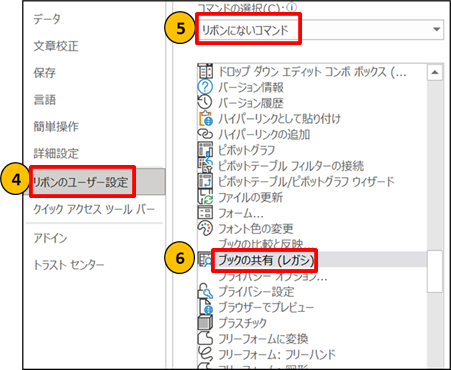Click the ブラウザーでプレビュー icon
The width and height of the screenshot is (451, 370).
(x=206, y=307)
